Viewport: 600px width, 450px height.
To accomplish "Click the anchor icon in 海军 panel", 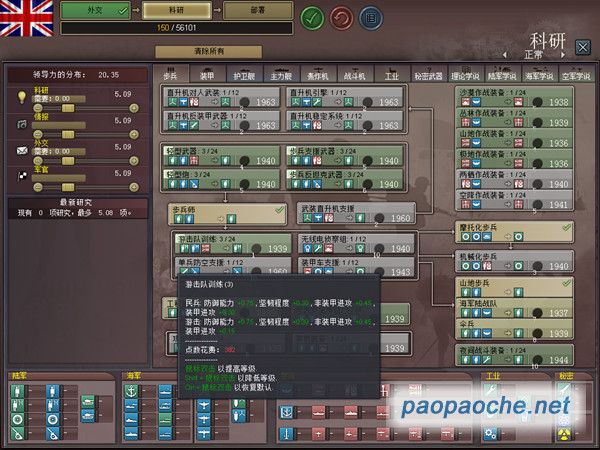I will click(131, 391).
